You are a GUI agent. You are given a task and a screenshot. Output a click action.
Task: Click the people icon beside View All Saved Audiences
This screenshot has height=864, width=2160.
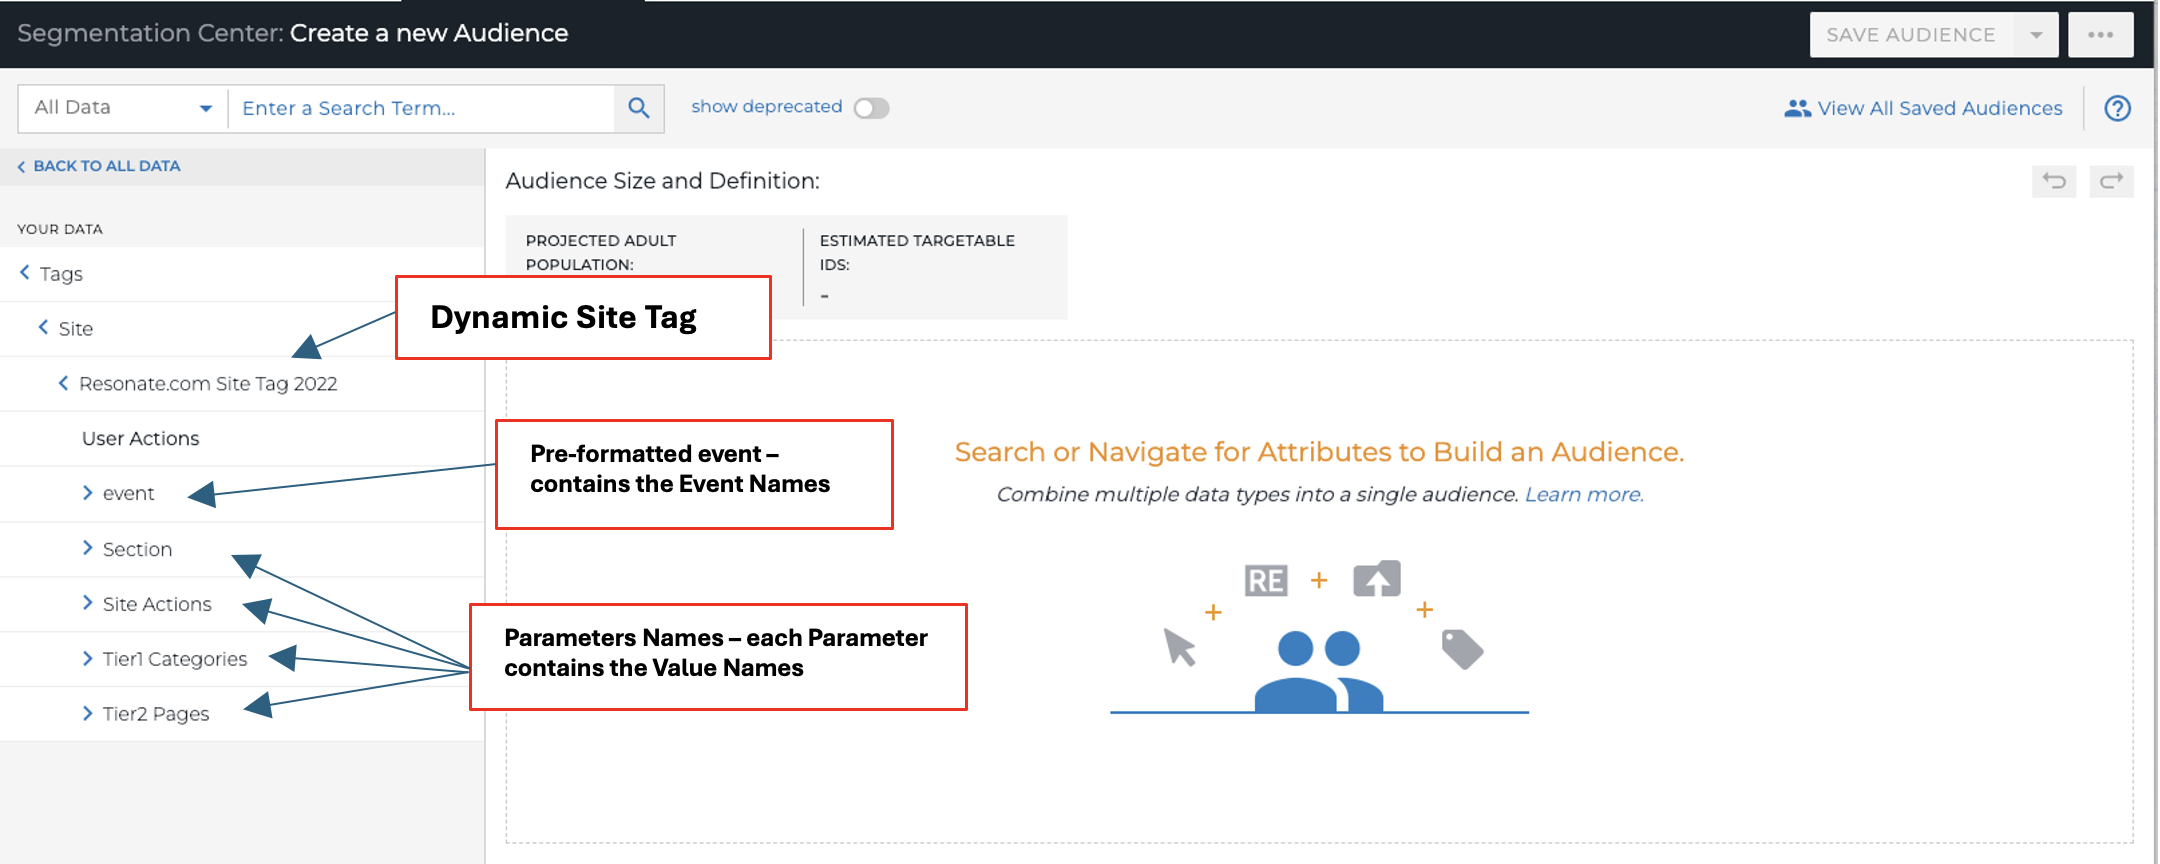coord(1797,108)
